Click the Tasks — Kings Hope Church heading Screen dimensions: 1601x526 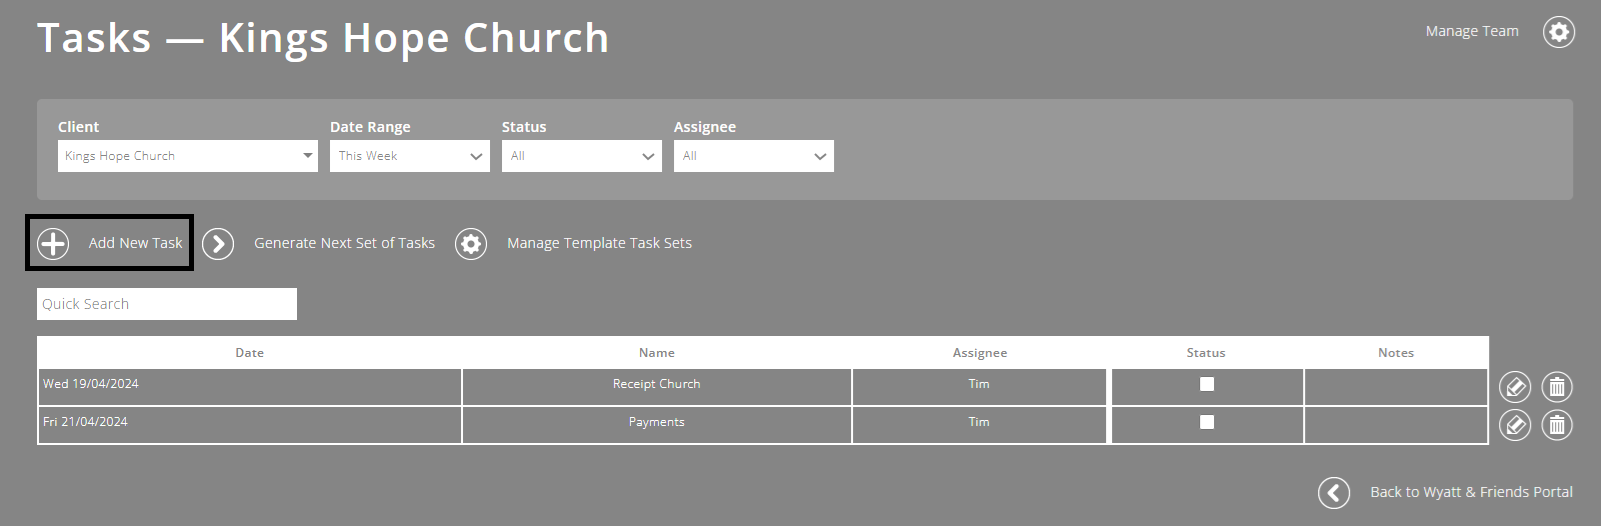[323, 39]
